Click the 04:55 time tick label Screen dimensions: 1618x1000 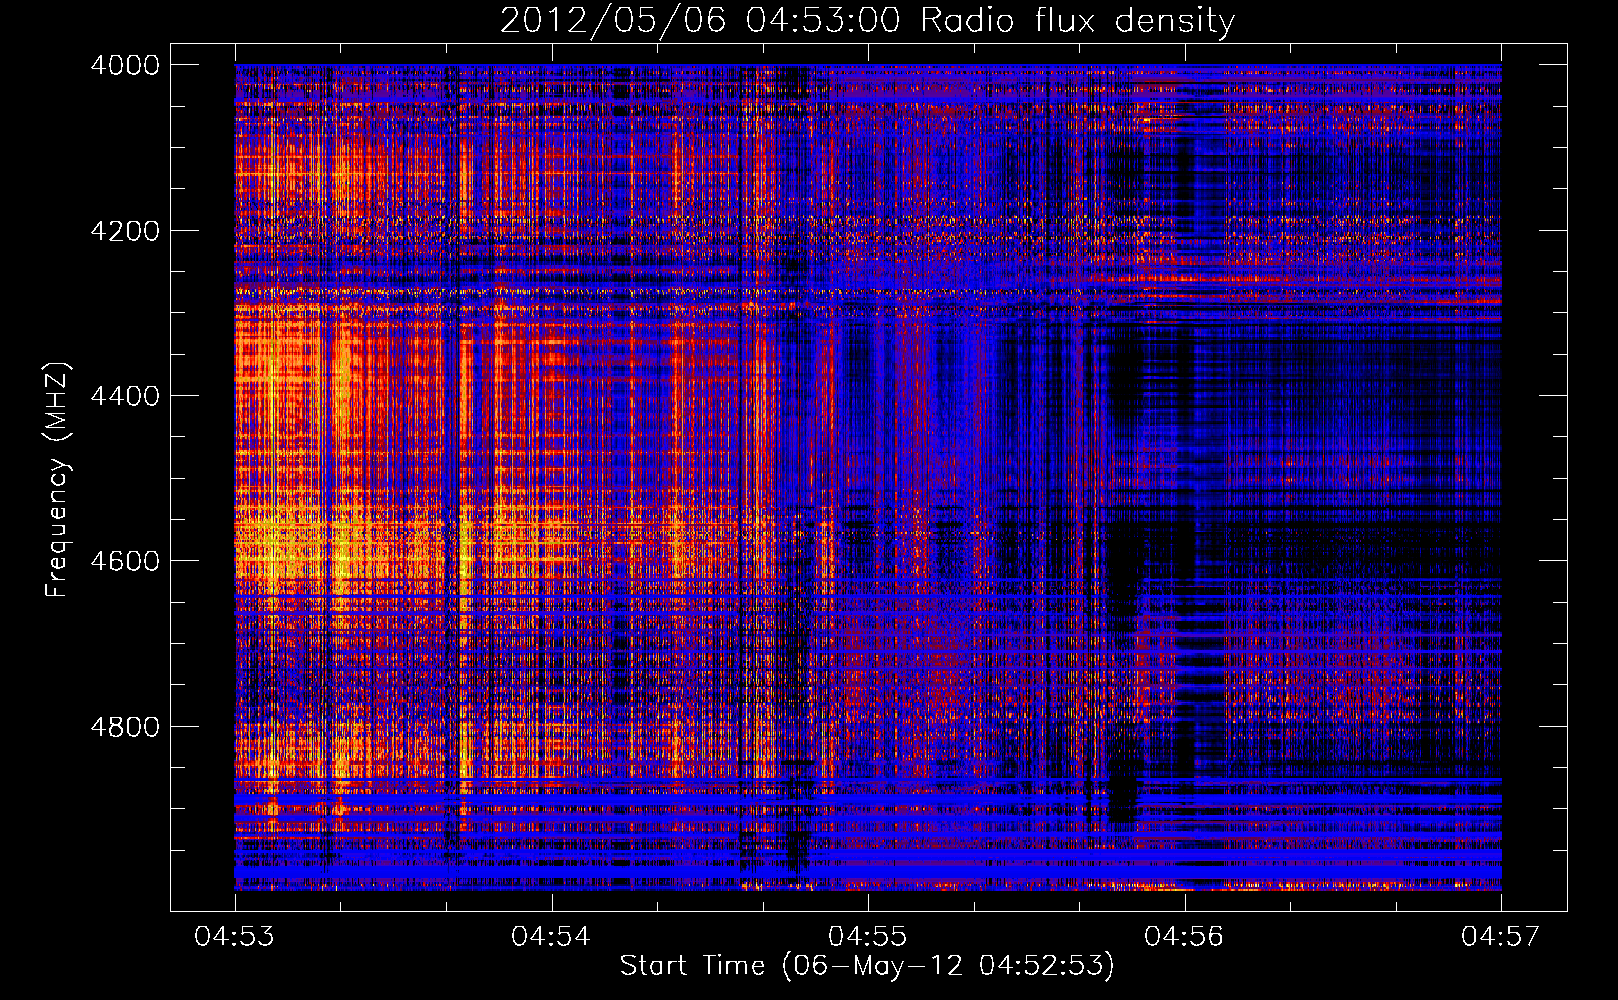[868, 936]
